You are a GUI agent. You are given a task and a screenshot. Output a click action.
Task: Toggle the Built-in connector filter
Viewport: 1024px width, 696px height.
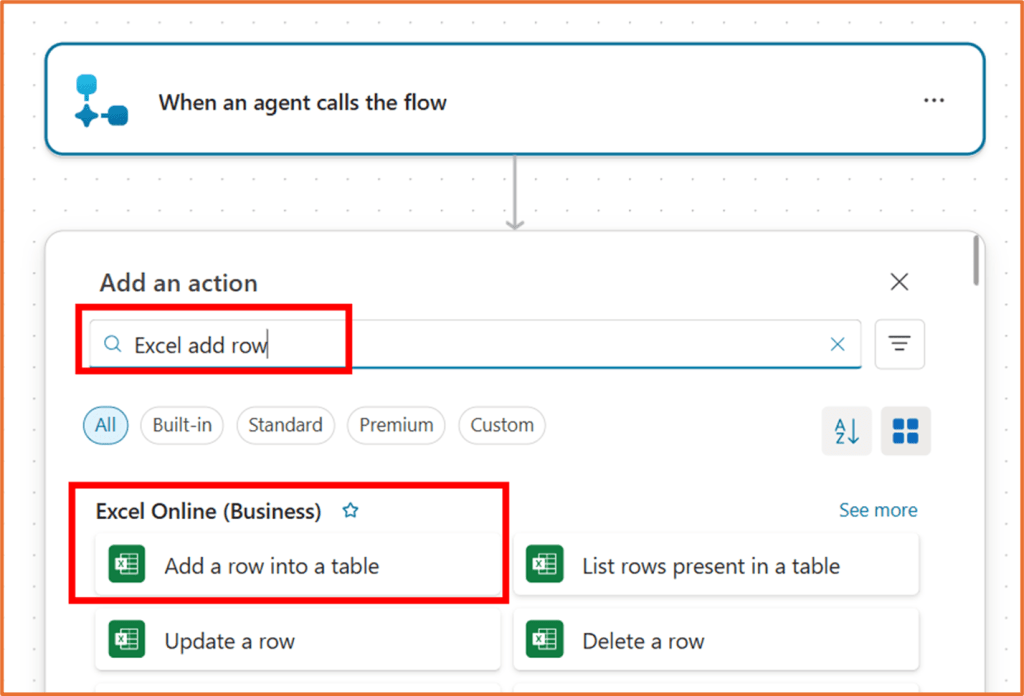click(x=181, y=425)
